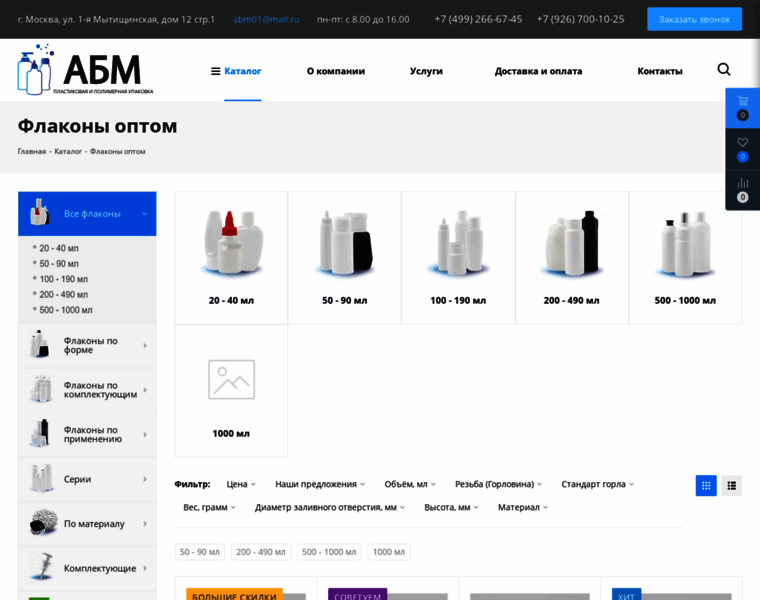
Task: Expand the Серии sidebar chevron
Action: [145, 479]
